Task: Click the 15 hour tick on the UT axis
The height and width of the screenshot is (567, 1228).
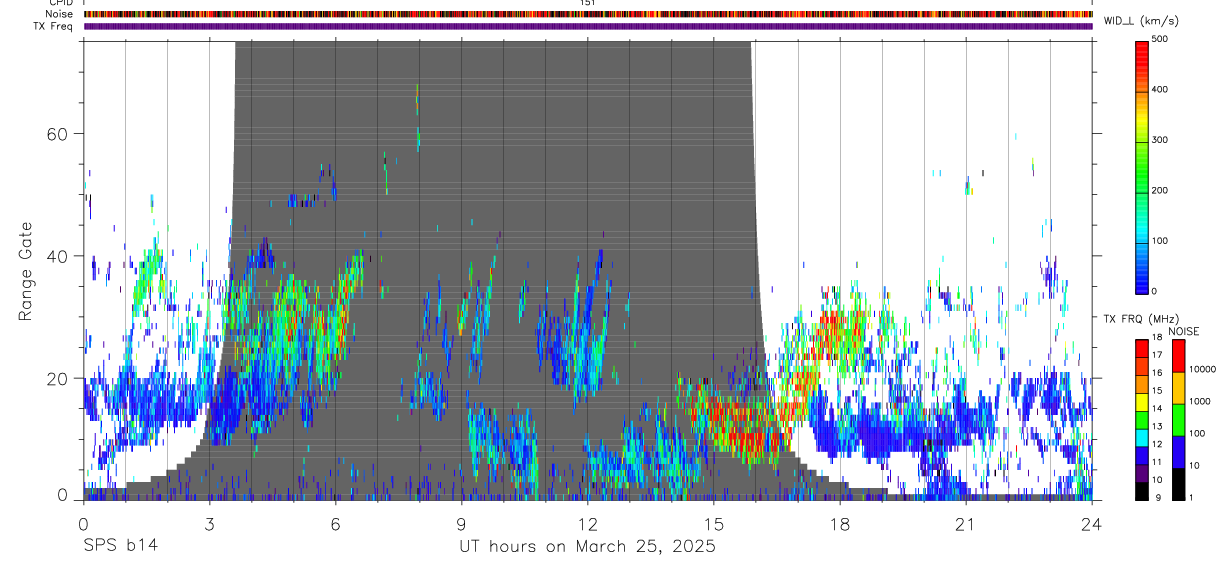Action: pyautogui.click(x=714, y=524)
